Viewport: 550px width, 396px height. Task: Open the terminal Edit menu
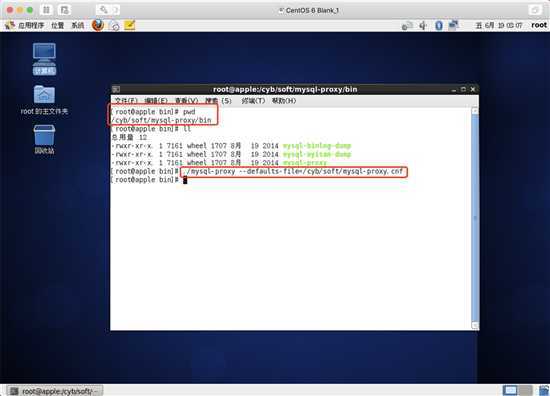tap(156, 101)
